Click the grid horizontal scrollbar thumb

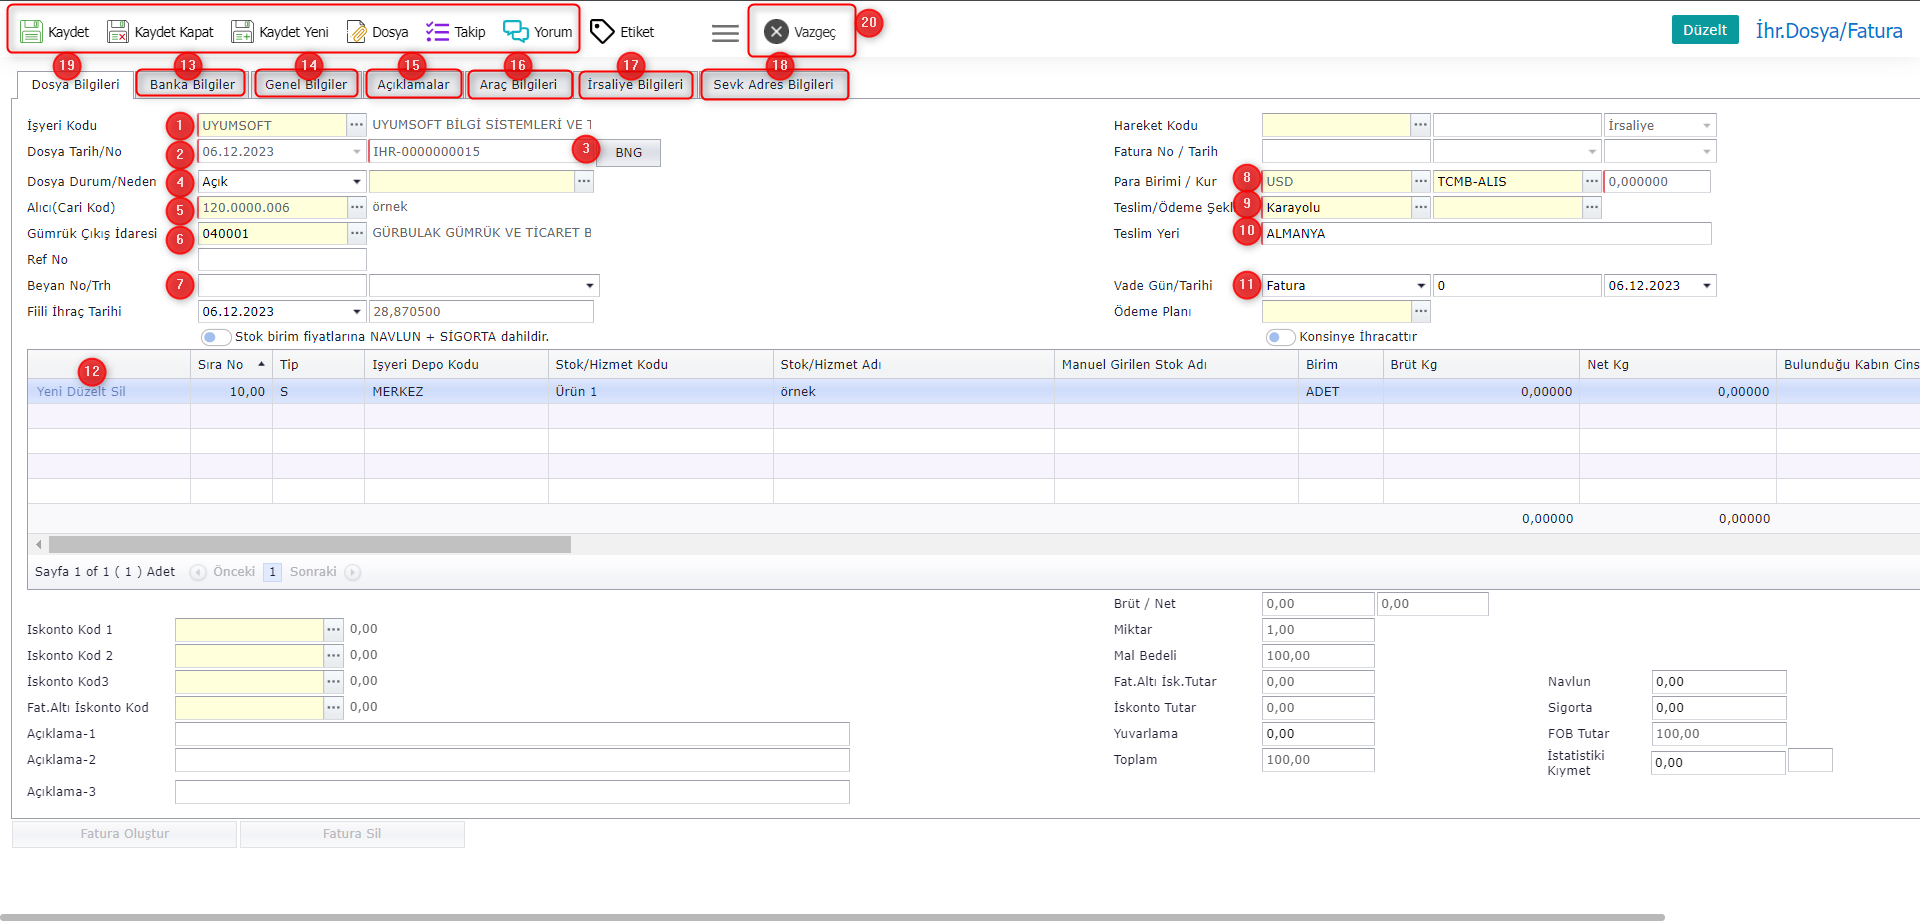[310, 544]
